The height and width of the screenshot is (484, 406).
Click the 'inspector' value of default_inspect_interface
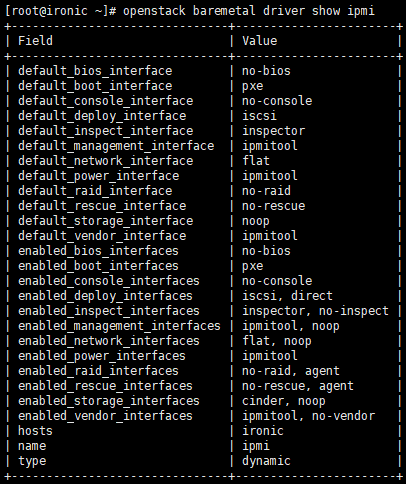[x=273, y=131]
